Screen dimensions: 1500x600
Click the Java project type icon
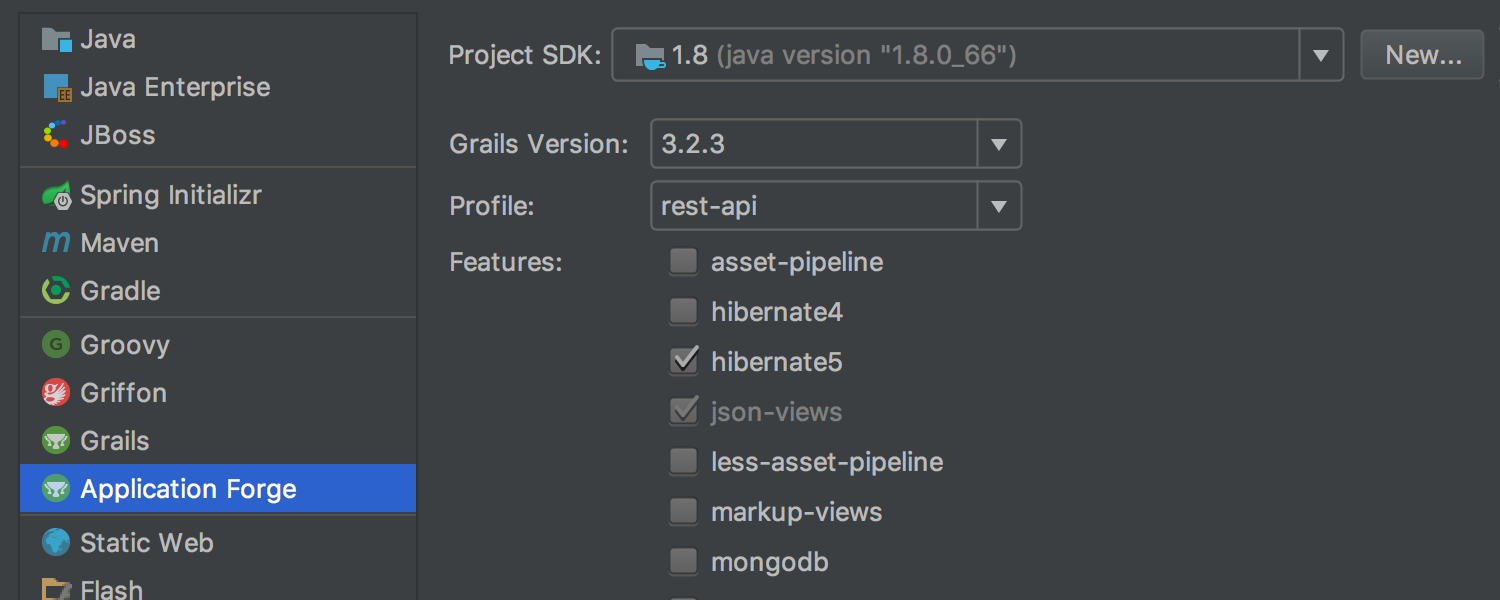(56, 40)
